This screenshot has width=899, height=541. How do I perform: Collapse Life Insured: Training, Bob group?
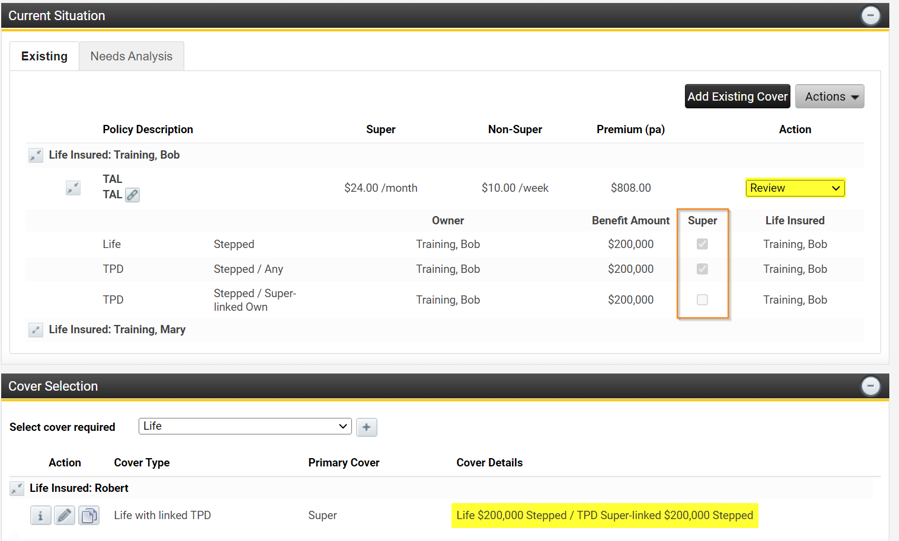(x=36, y=156)
